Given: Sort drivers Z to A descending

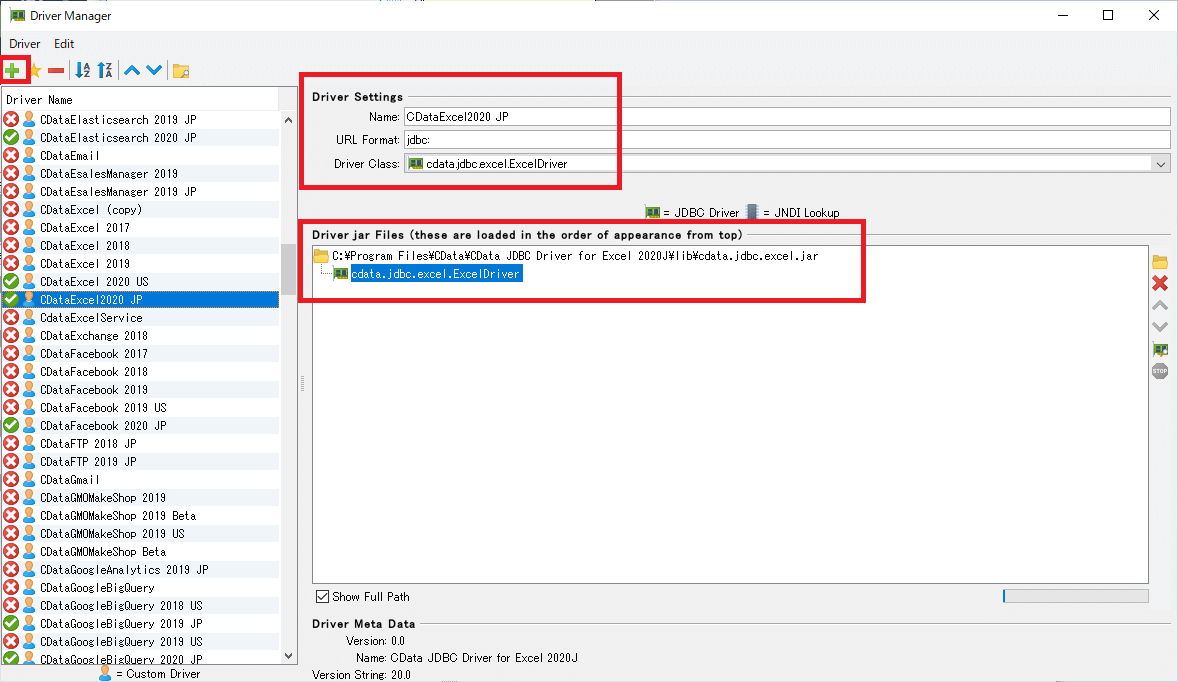Looking at the screenshot, I should coord(105,71).
